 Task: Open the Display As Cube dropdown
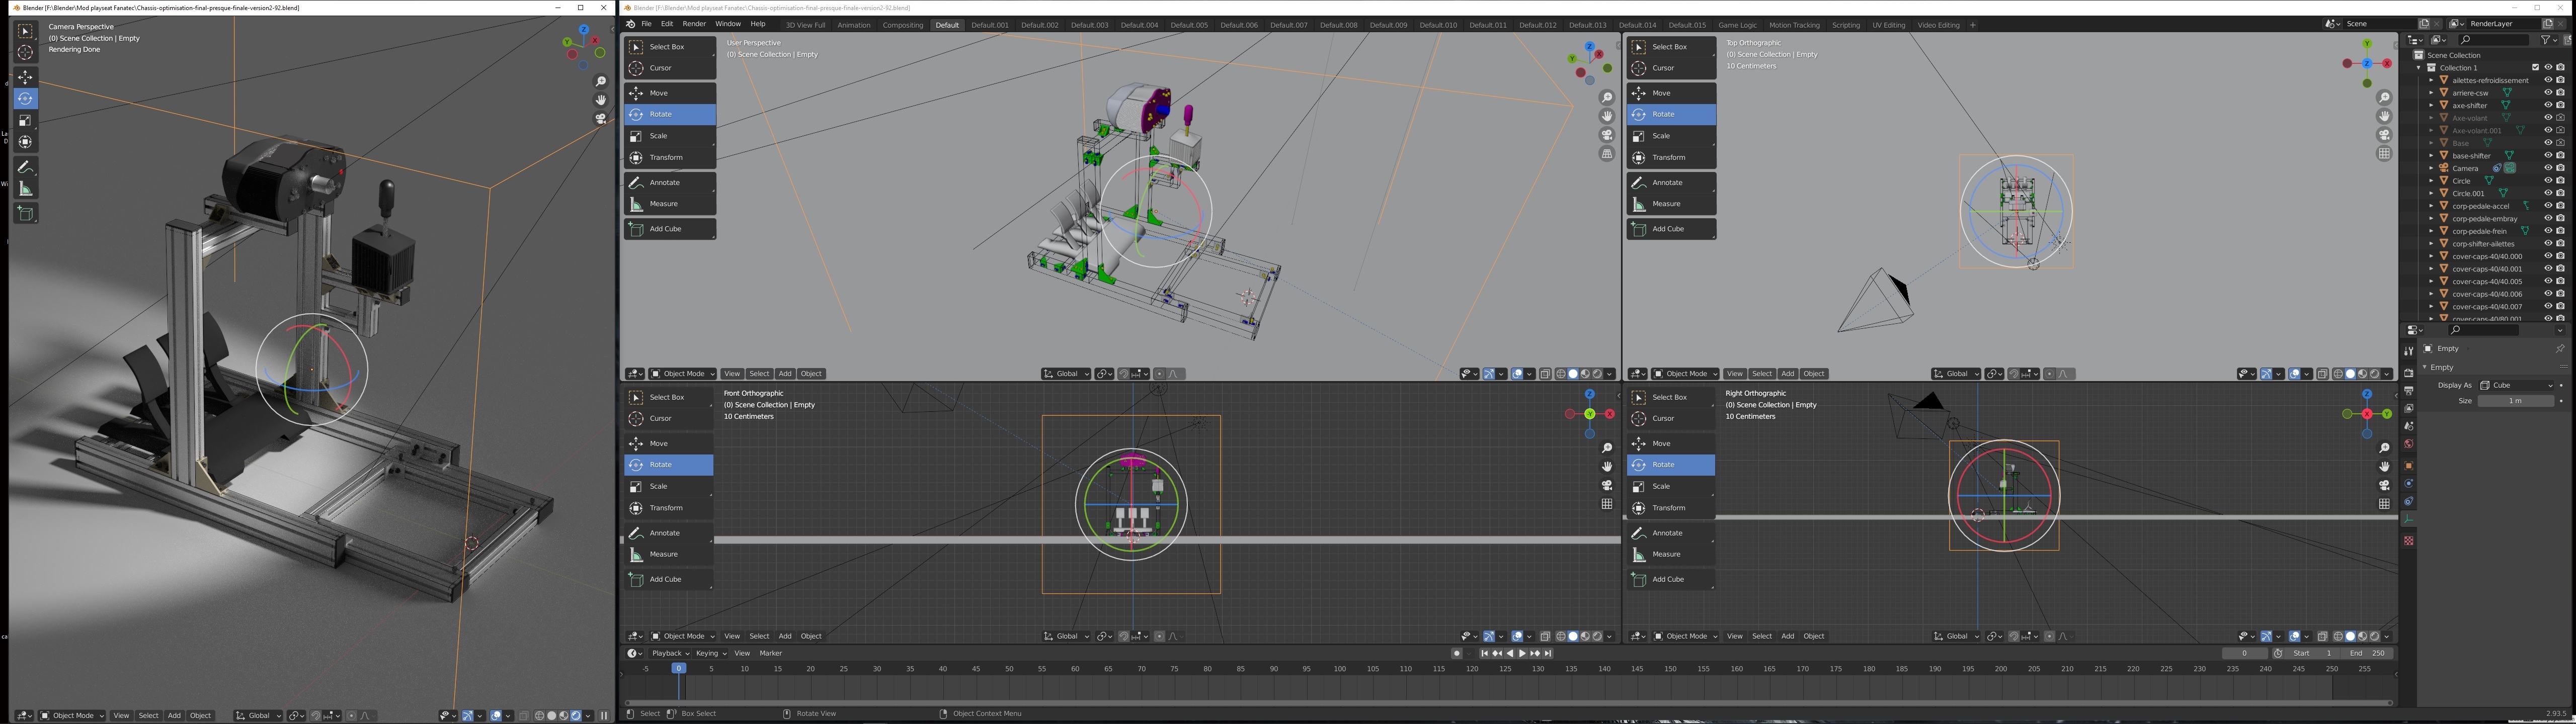coord(2517,385)
